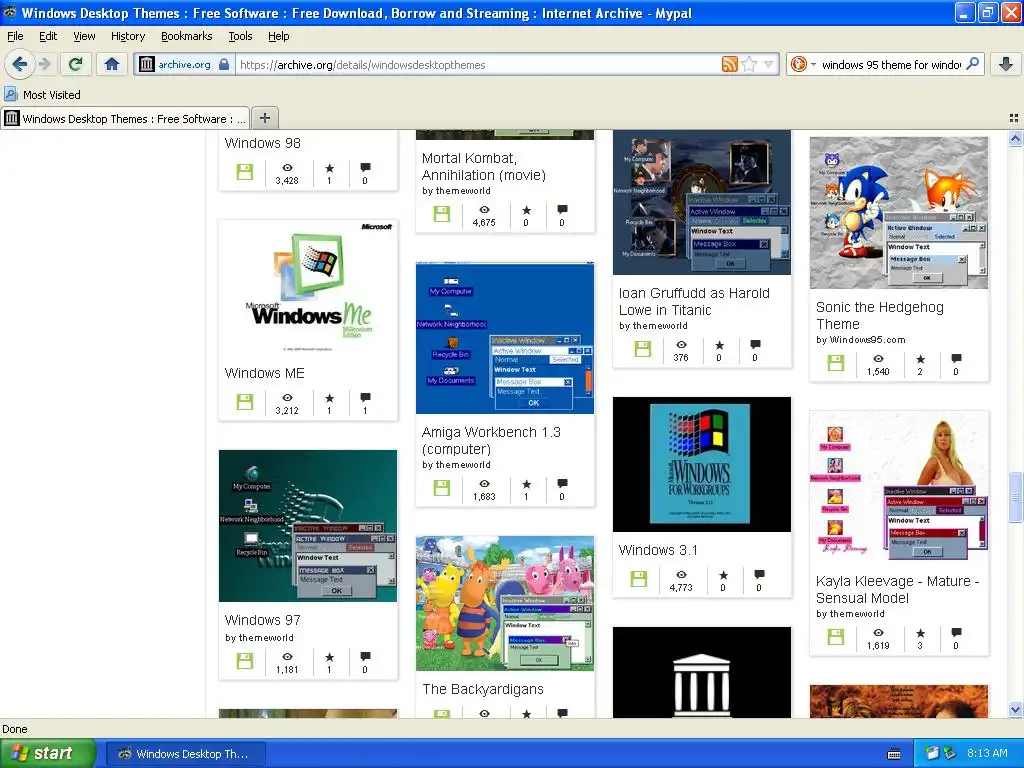This screenshot has width=1024, height=768.
Task: Open the Windows 98 item title
Action: point(263,142)
